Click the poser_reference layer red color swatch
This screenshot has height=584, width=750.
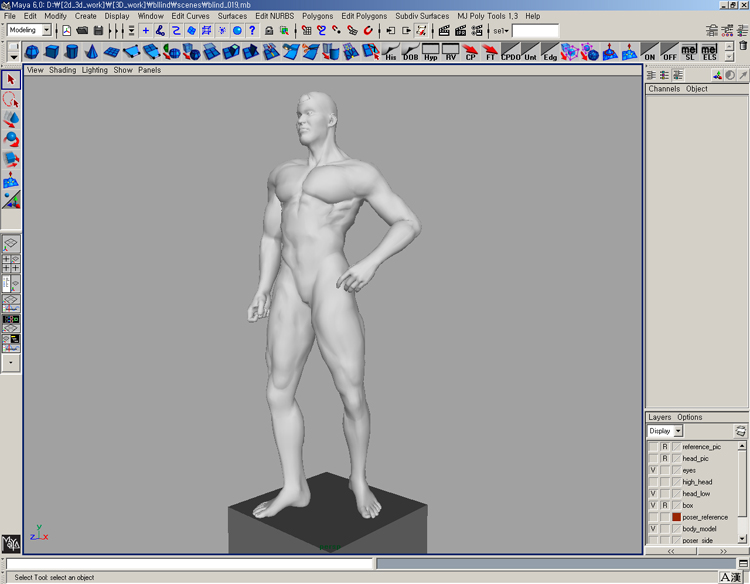676,517
